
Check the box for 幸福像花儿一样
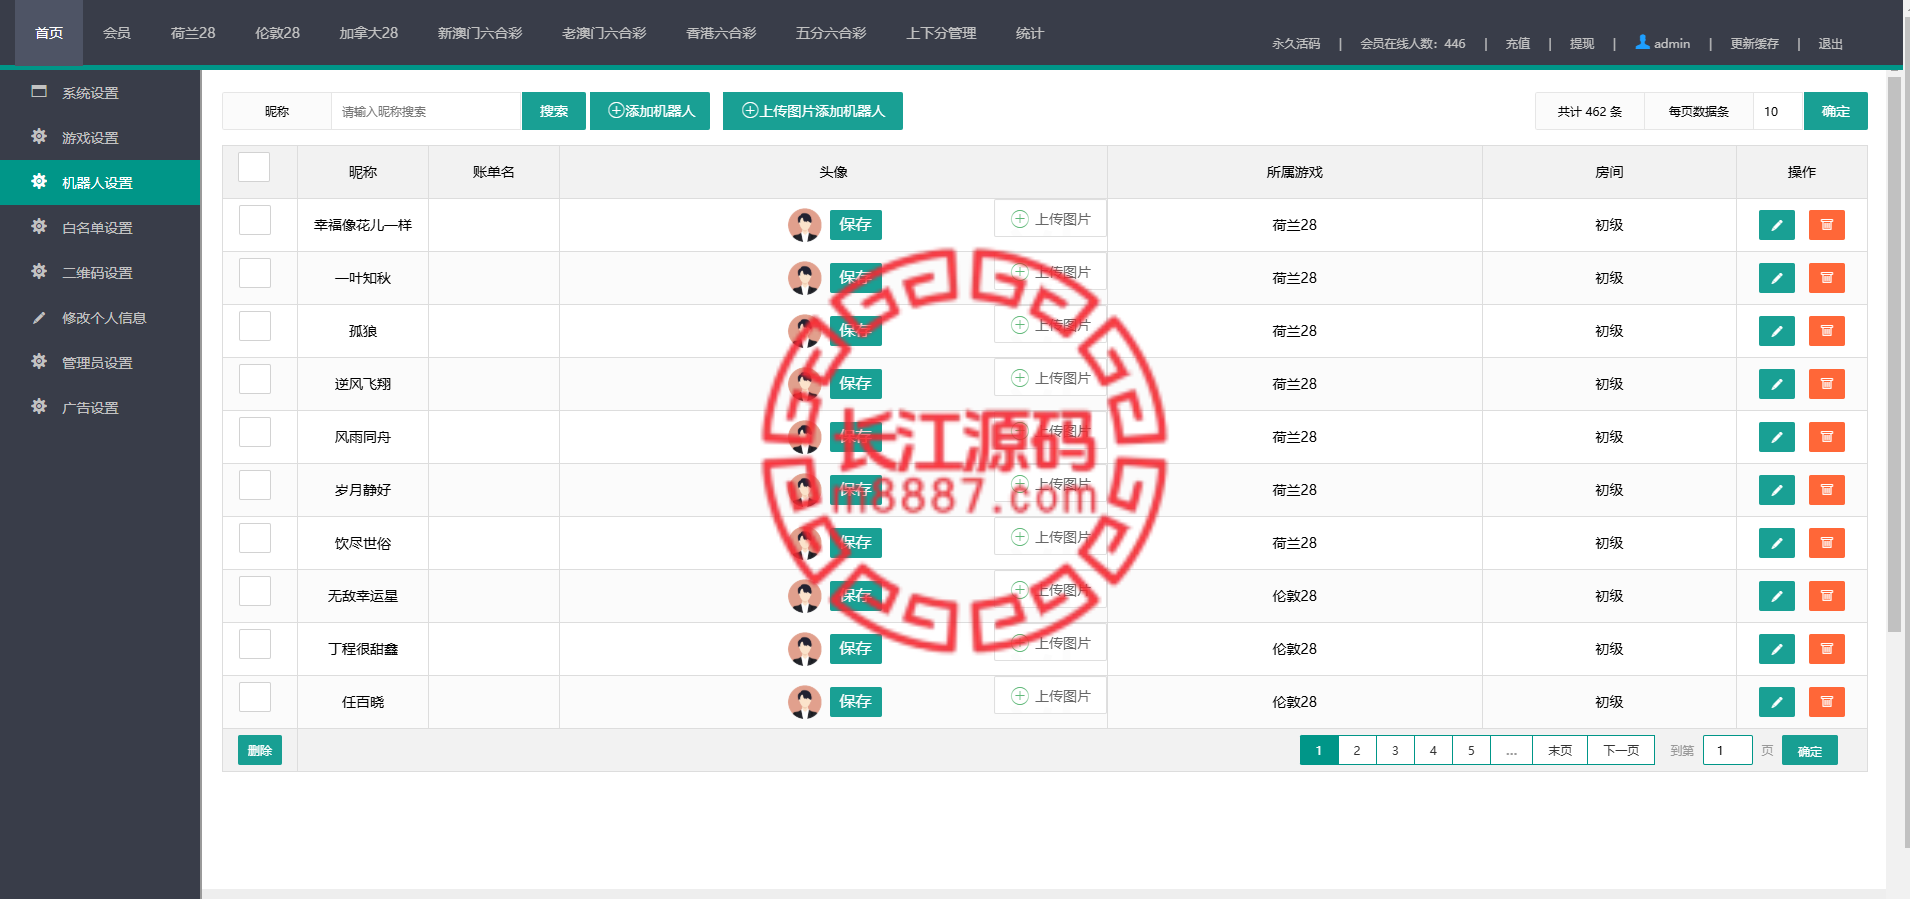pyautogui.click(x=255, y=220)
